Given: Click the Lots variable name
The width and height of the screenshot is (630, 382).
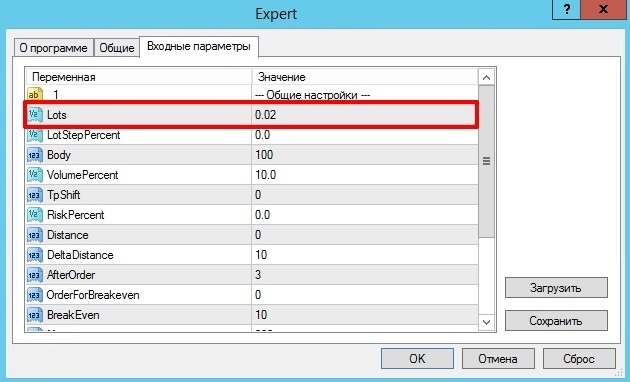Looking at the screenshot, I should 57,115.
